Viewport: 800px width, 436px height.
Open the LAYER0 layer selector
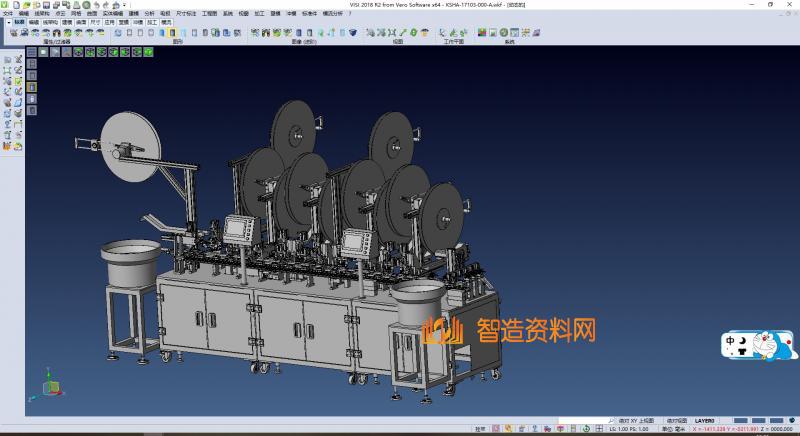pos(705,420)
